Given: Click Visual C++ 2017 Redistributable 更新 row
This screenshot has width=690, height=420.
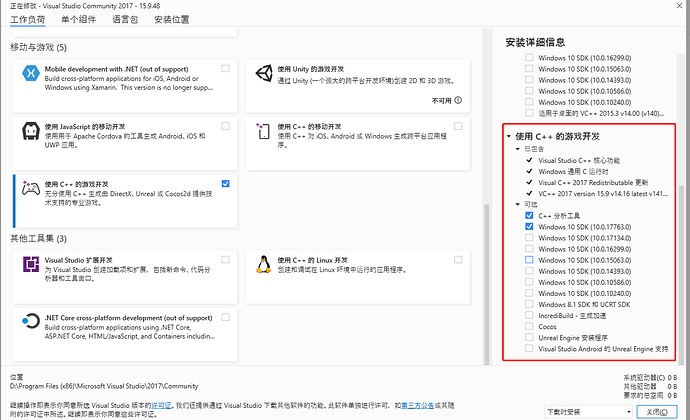Looking at the screenshot, I should pyautogui.click(x=593, y=182).
